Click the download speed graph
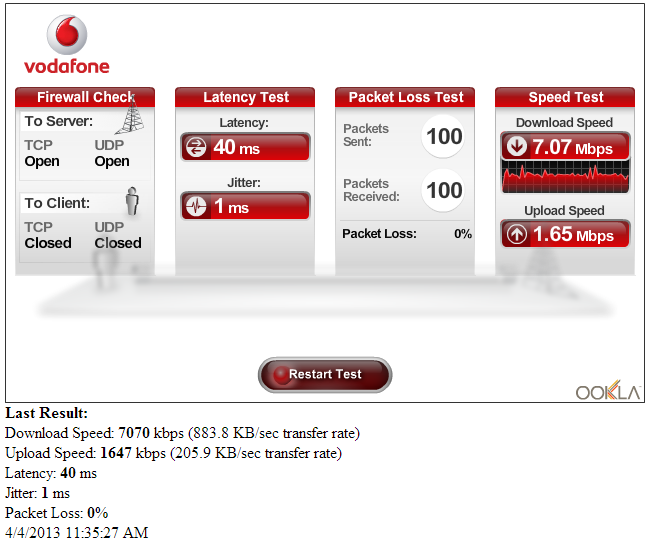This screenshot has height=543, width=651. click(565, 178)
